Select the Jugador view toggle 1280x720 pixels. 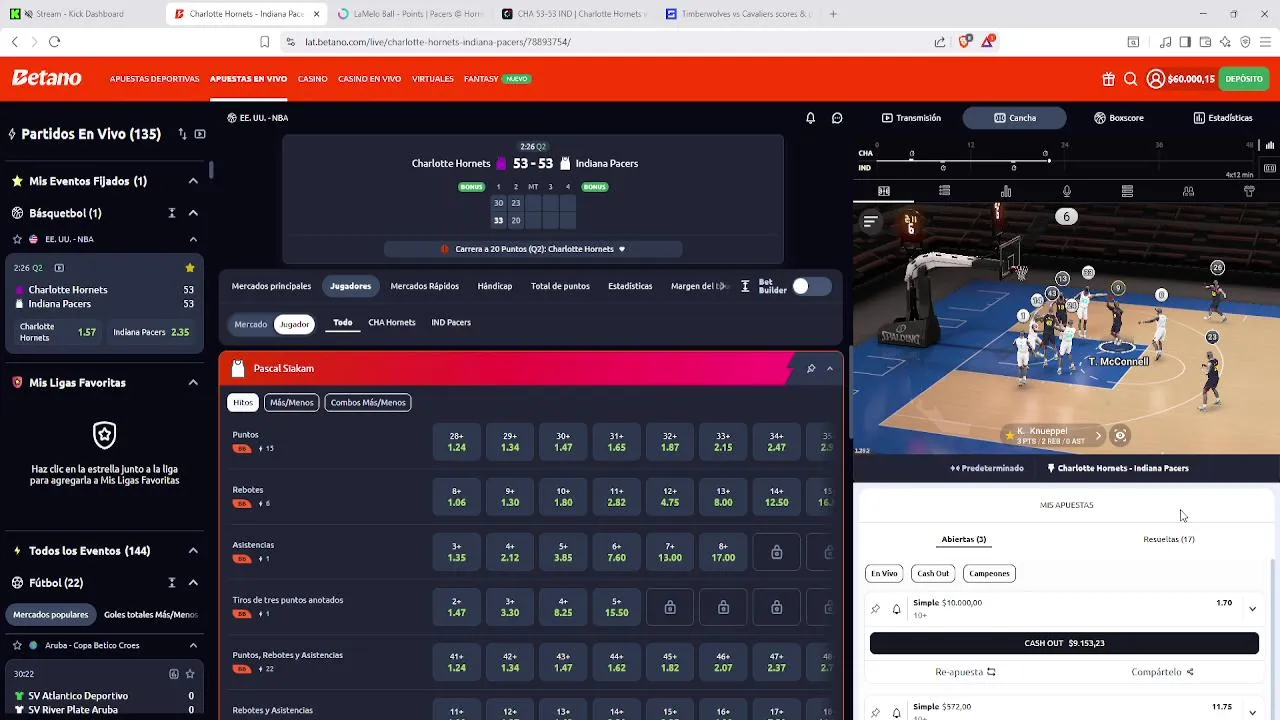tap(294, 324)
